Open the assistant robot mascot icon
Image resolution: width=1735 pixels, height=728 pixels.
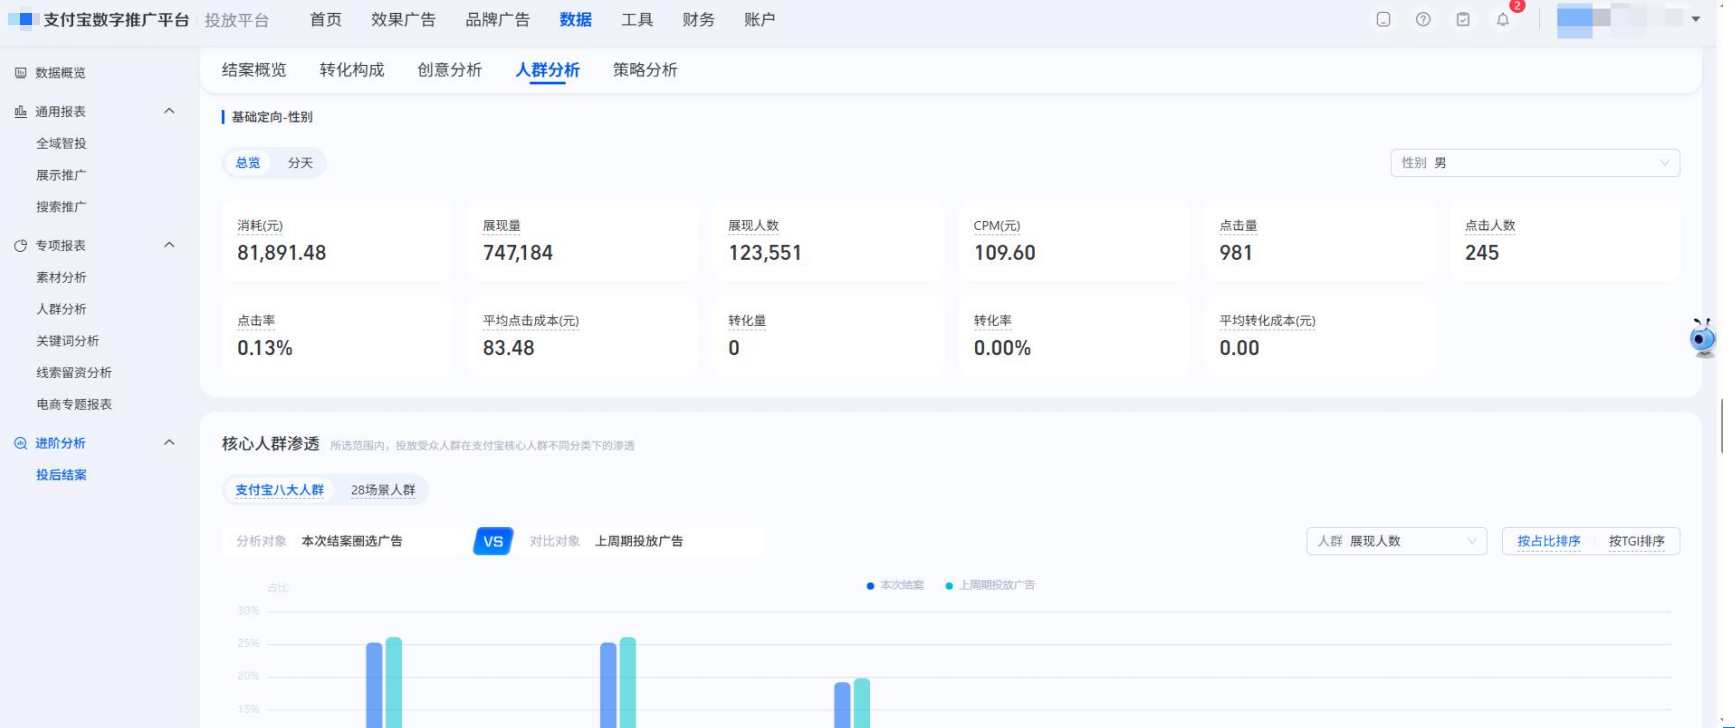(1702, 339)
